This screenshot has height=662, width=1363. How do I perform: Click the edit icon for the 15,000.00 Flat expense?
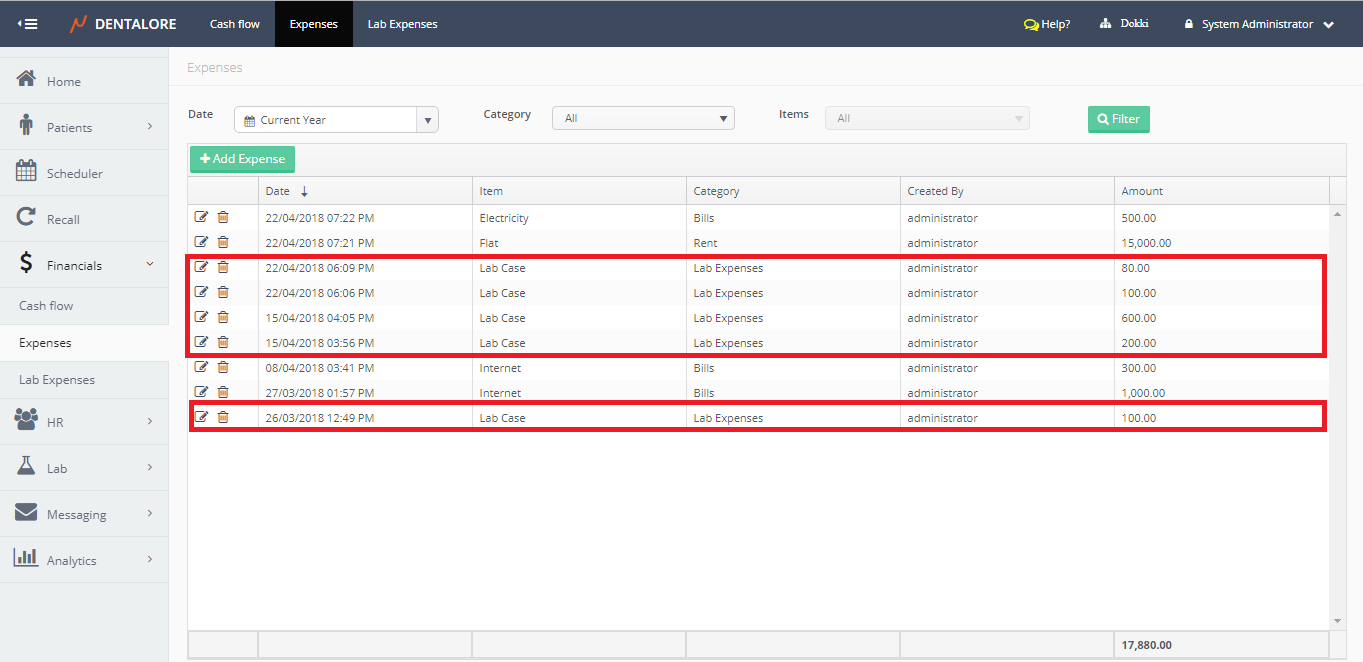pos(201,242)
